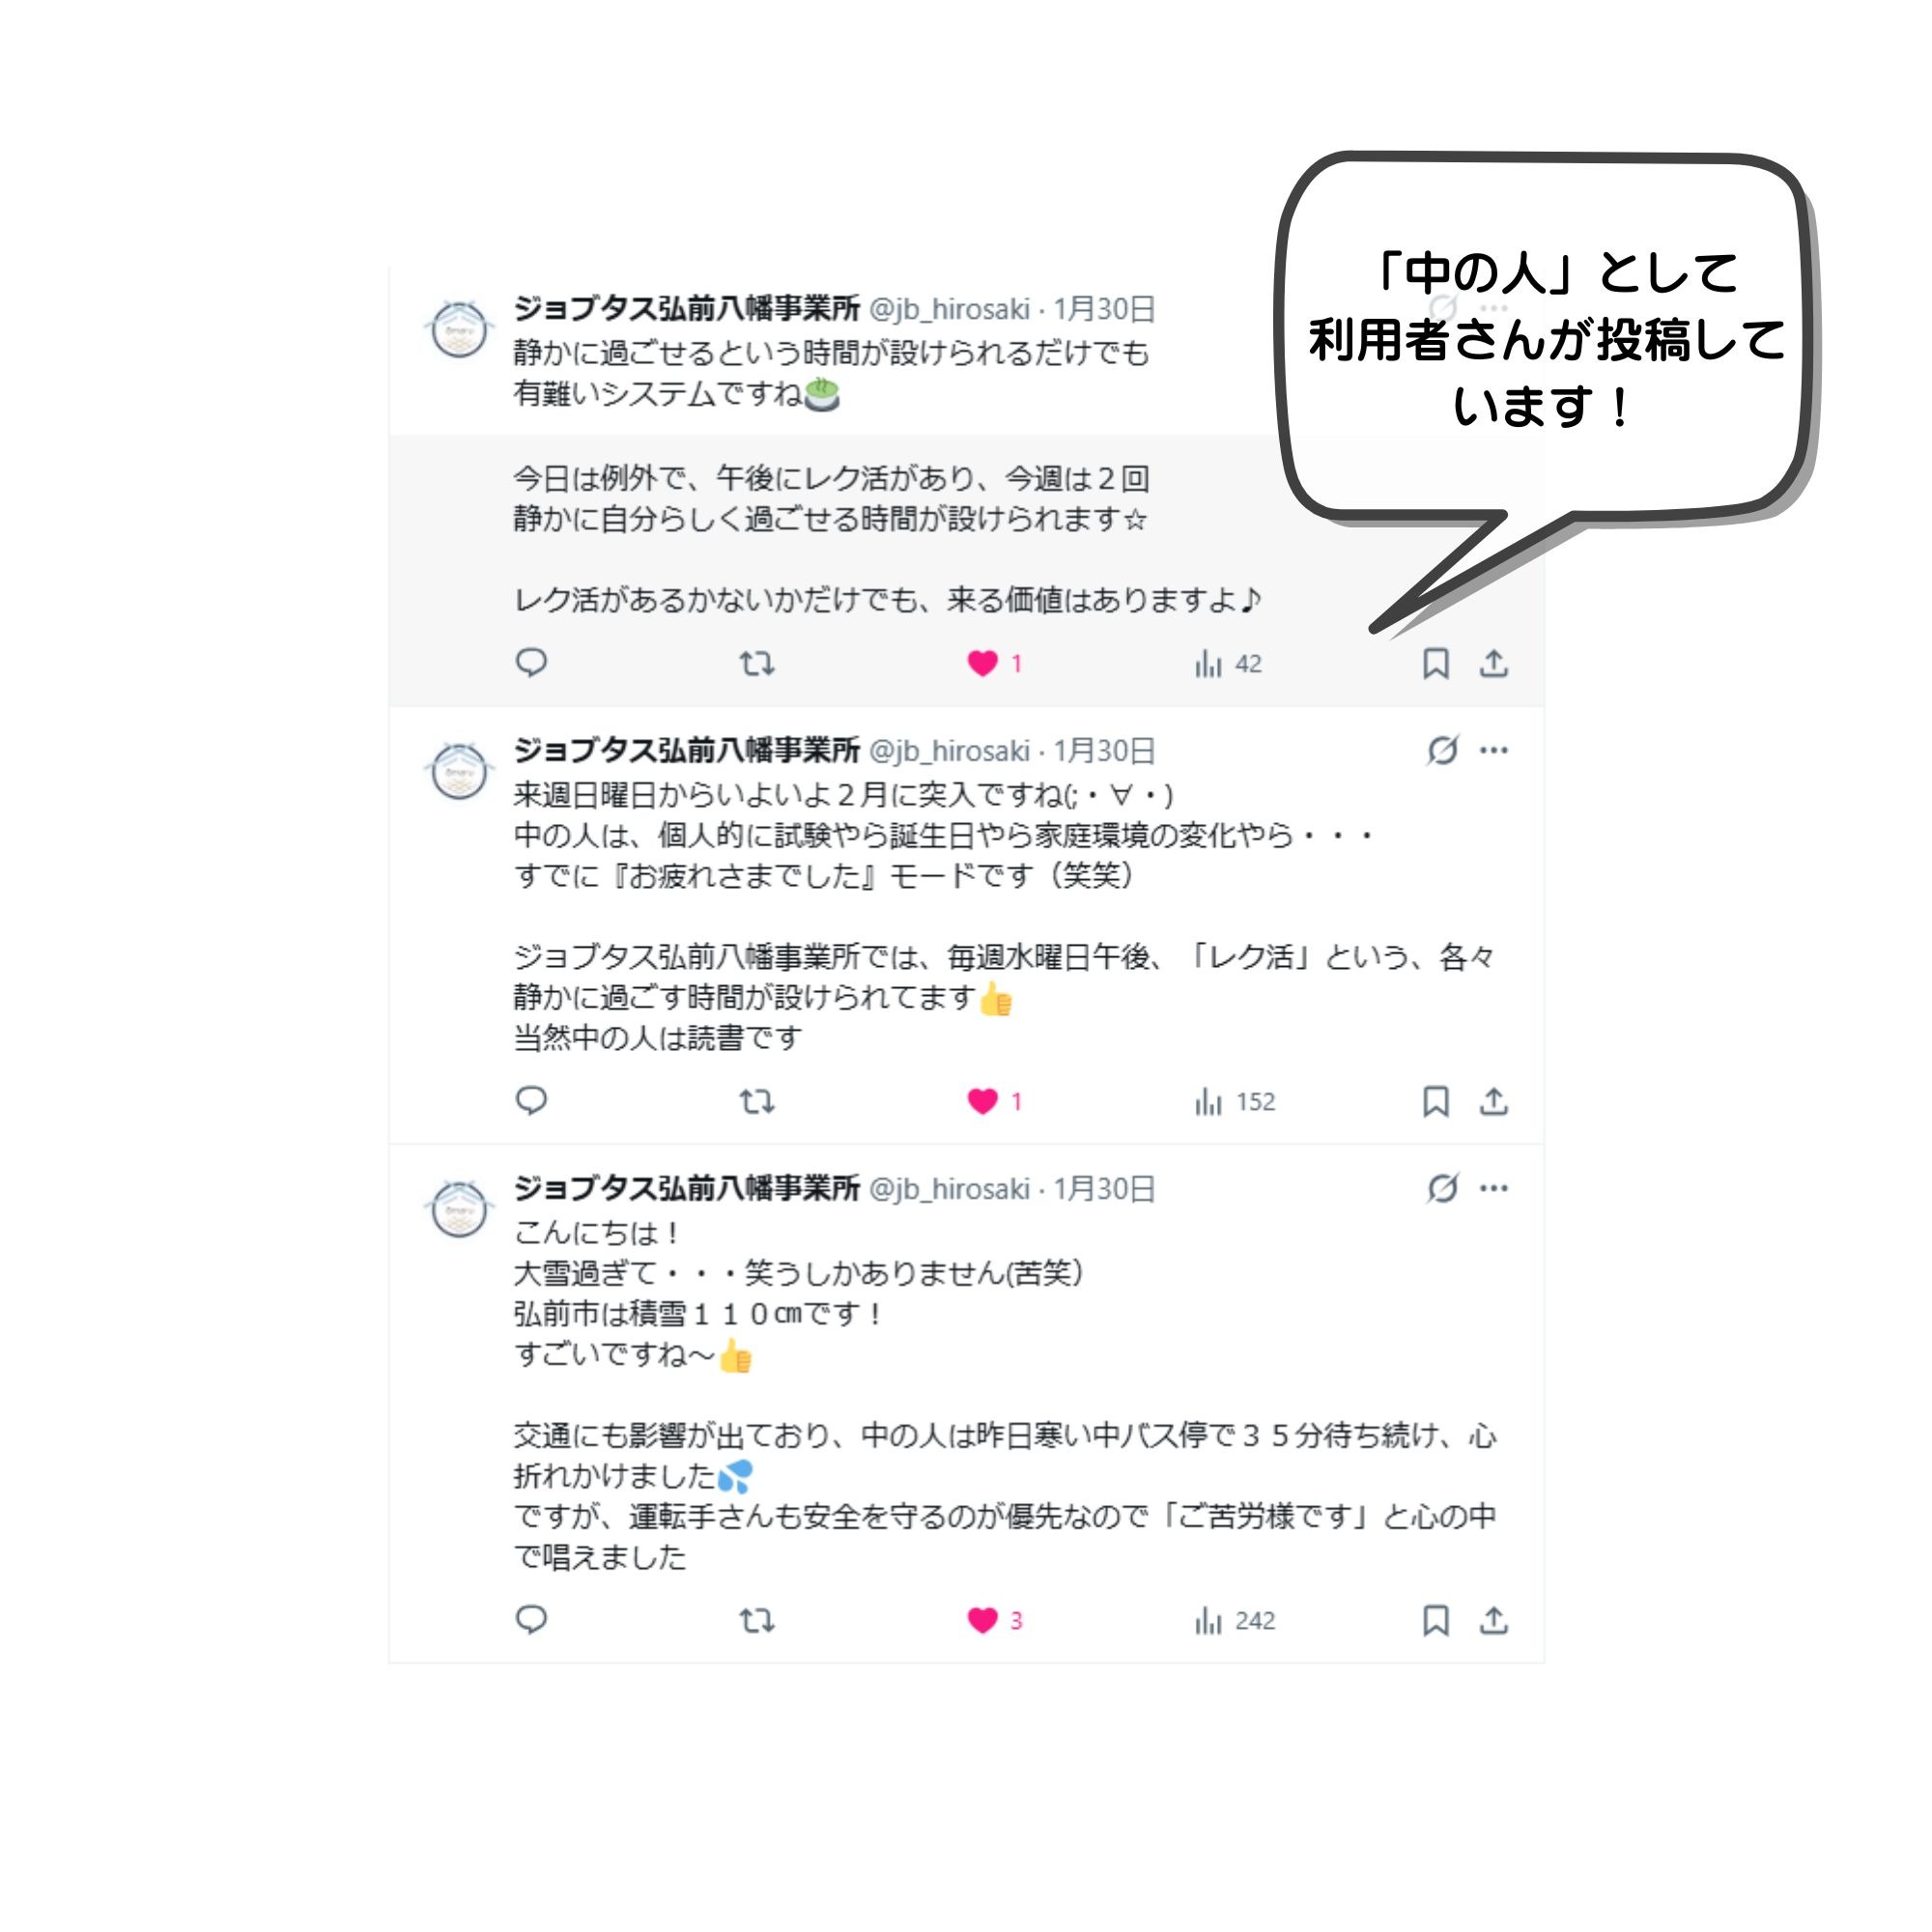This screenshot has width=1932, height=1932.
Task: Bookmark the first tweet about レク活
Action: (1436, 663)
